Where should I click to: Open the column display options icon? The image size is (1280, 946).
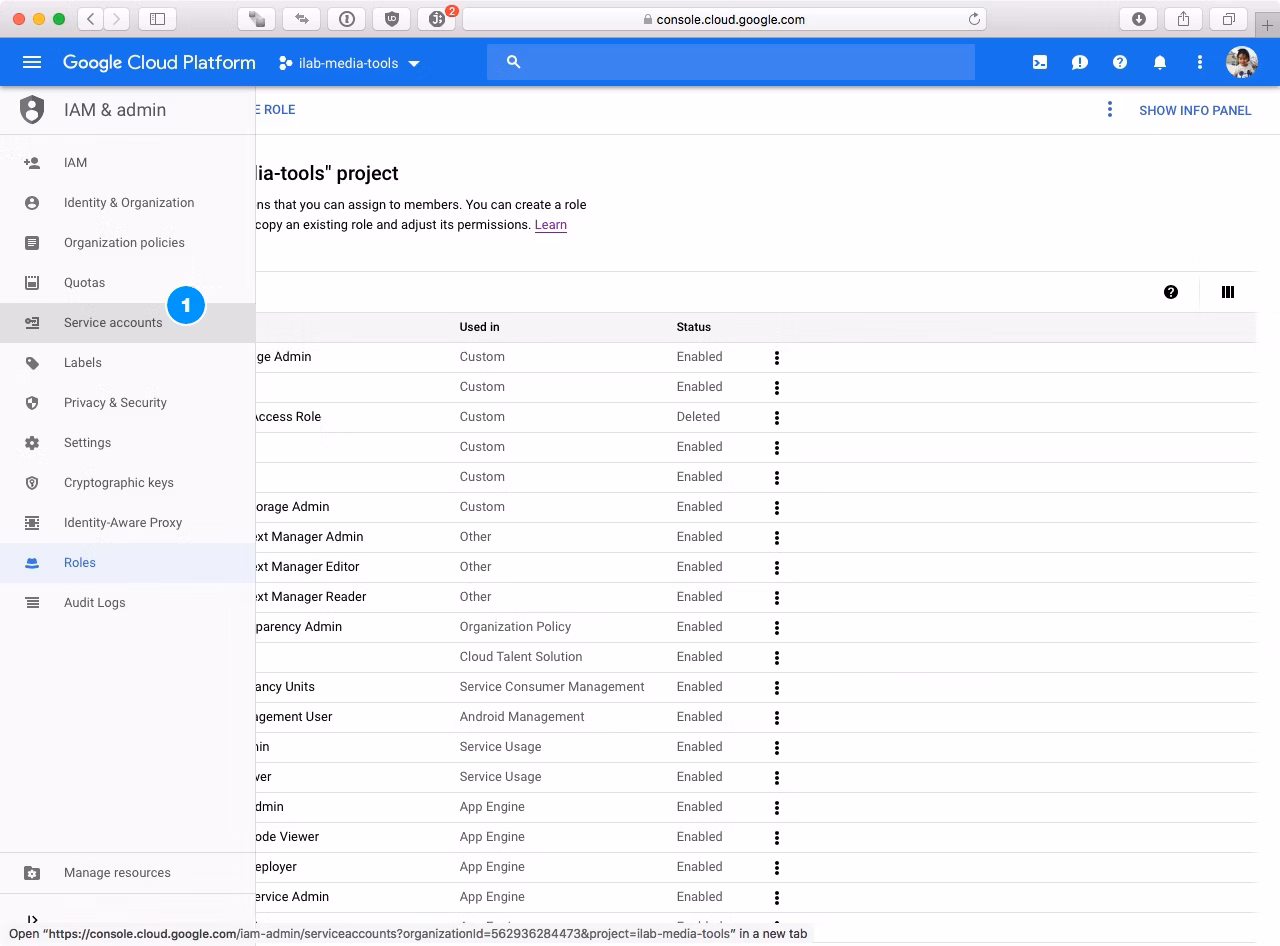[x=1228, y=292]
